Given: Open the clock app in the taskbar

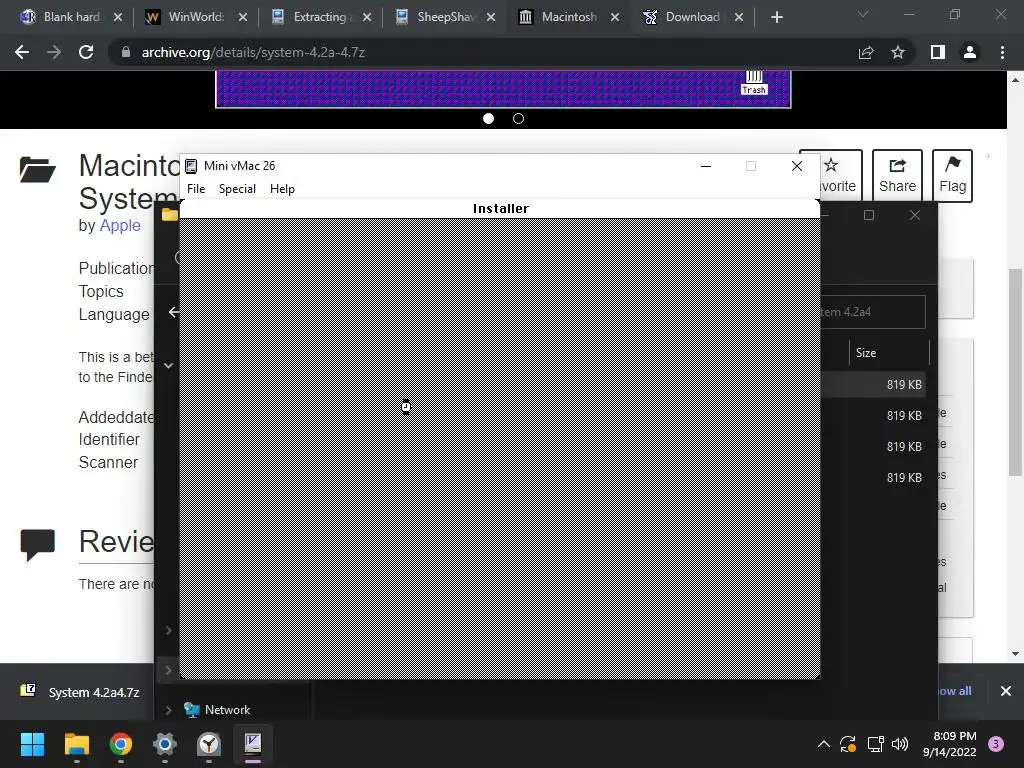Looking at the screenshot, I should tap(208, 744).
